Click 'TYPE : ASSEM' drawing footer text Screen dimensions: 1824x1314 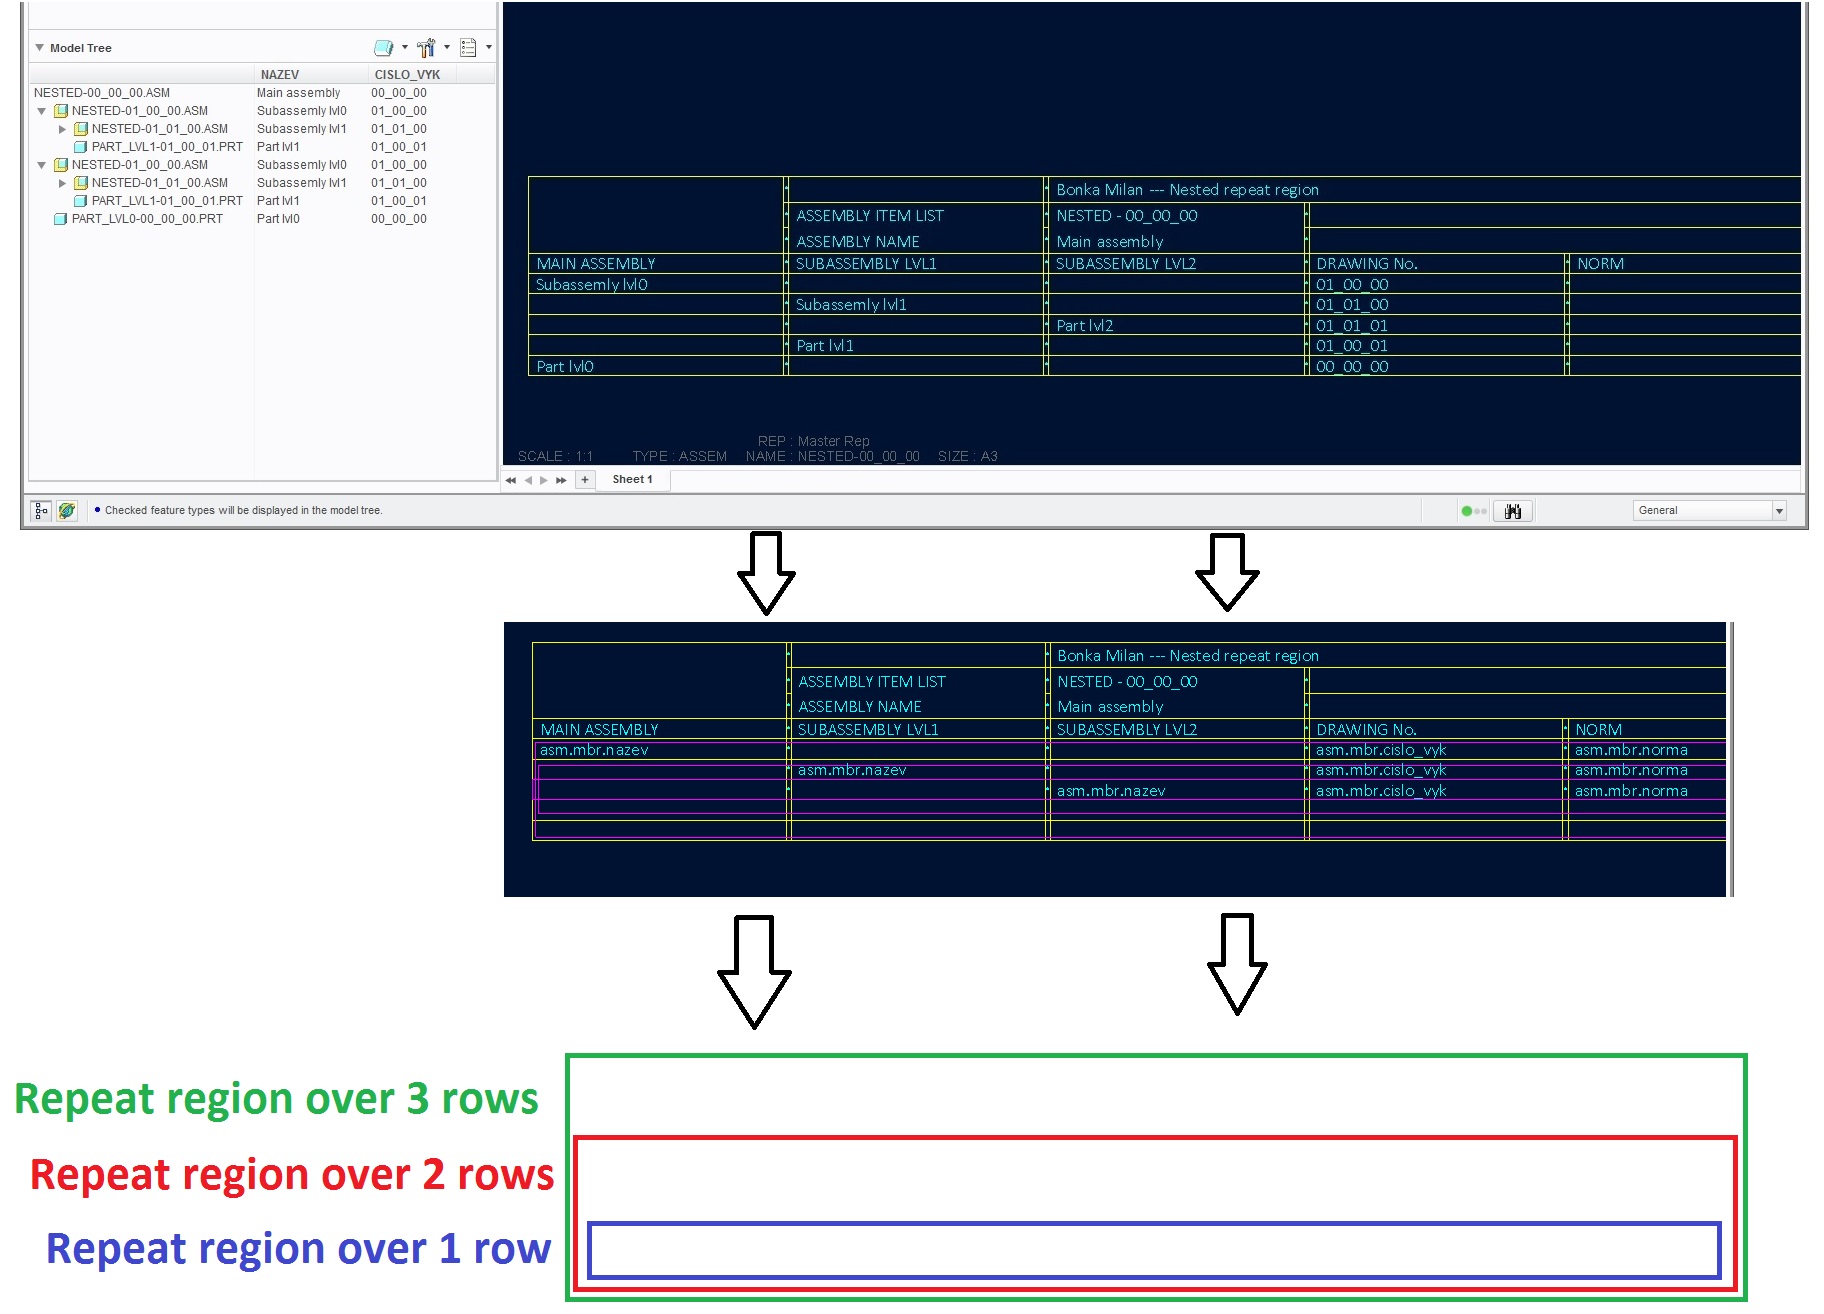pos(680,456)
